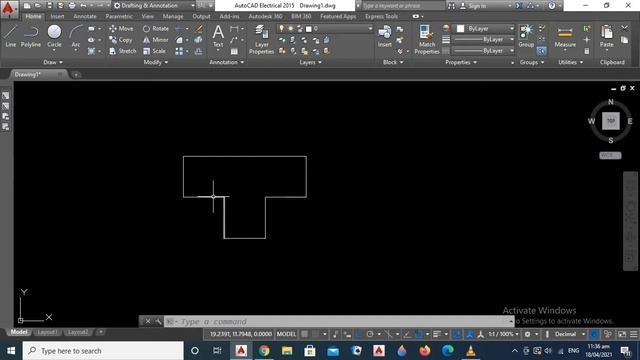Screen dimensions: 640x360
Task: Click the keyword search box in title bar
Action: point(402,6)
